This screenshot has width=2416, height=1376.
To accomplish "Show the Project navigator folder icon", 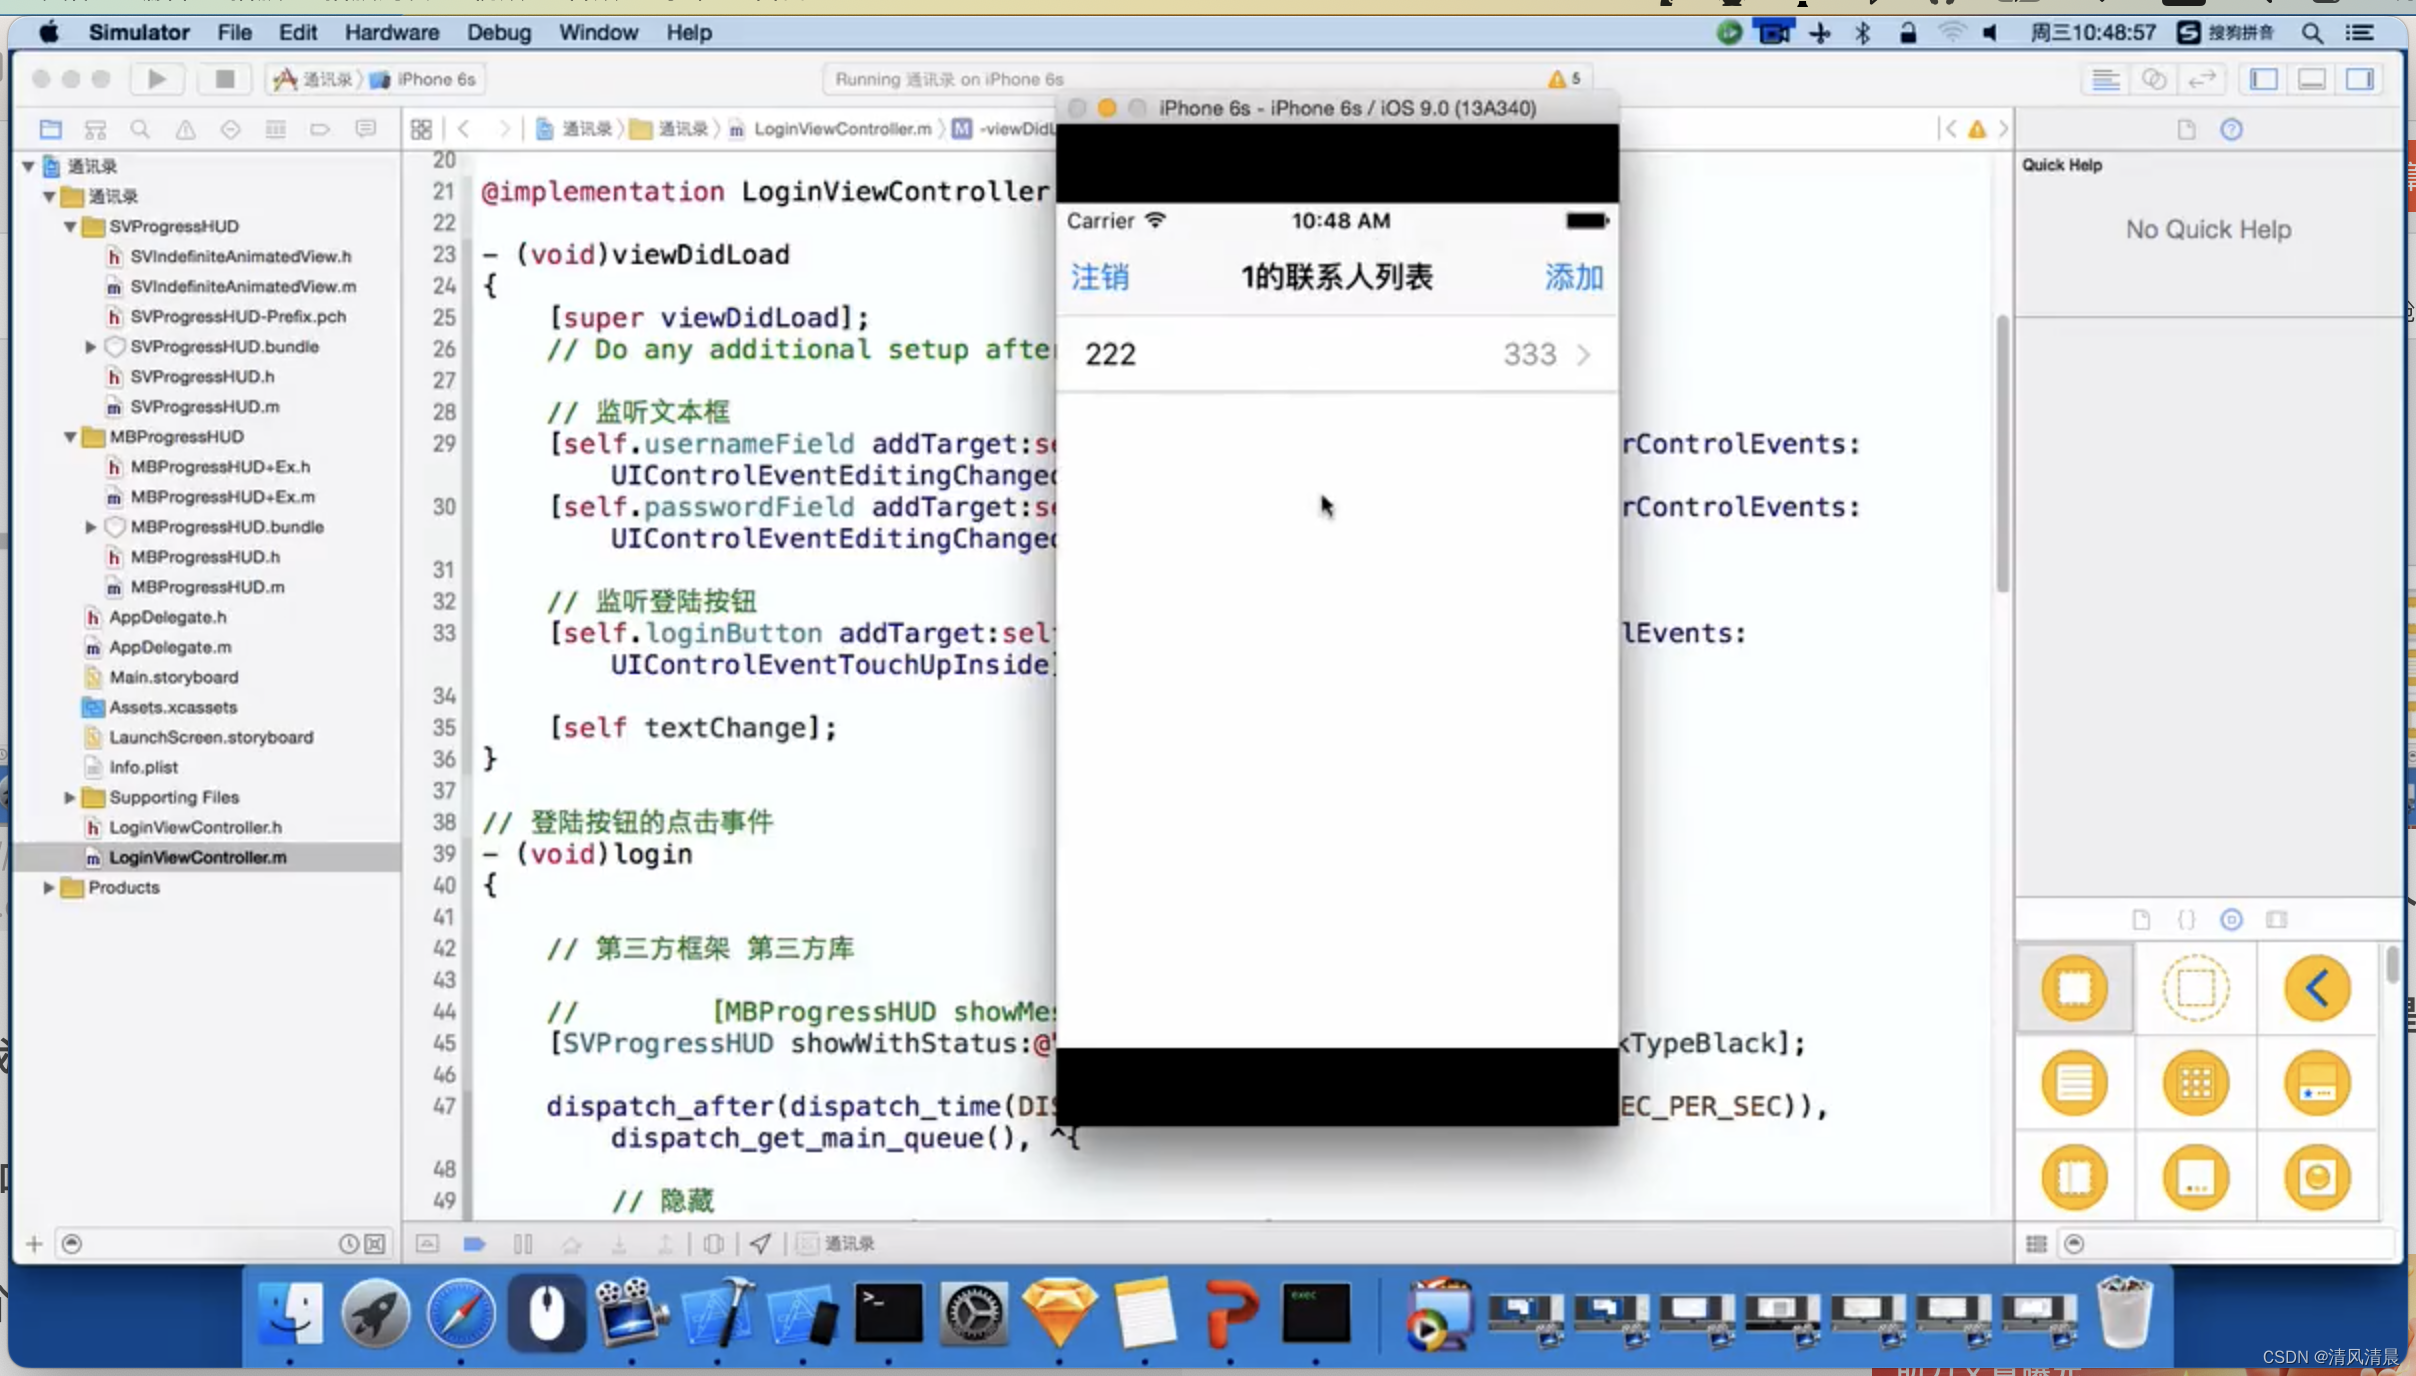I will 50,129.
